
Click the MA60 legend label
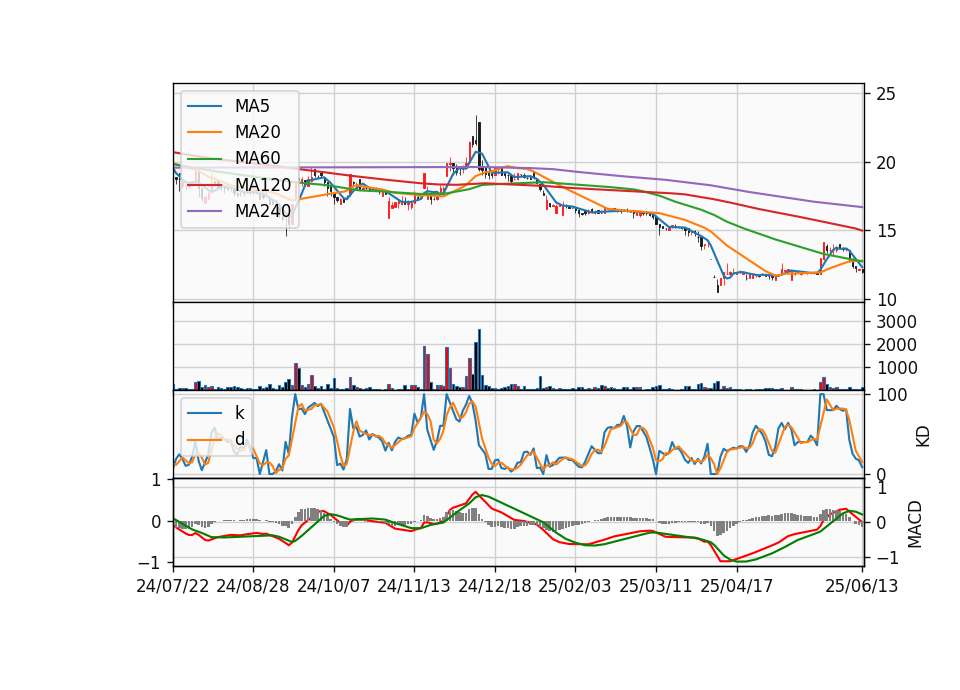[257, 158]
